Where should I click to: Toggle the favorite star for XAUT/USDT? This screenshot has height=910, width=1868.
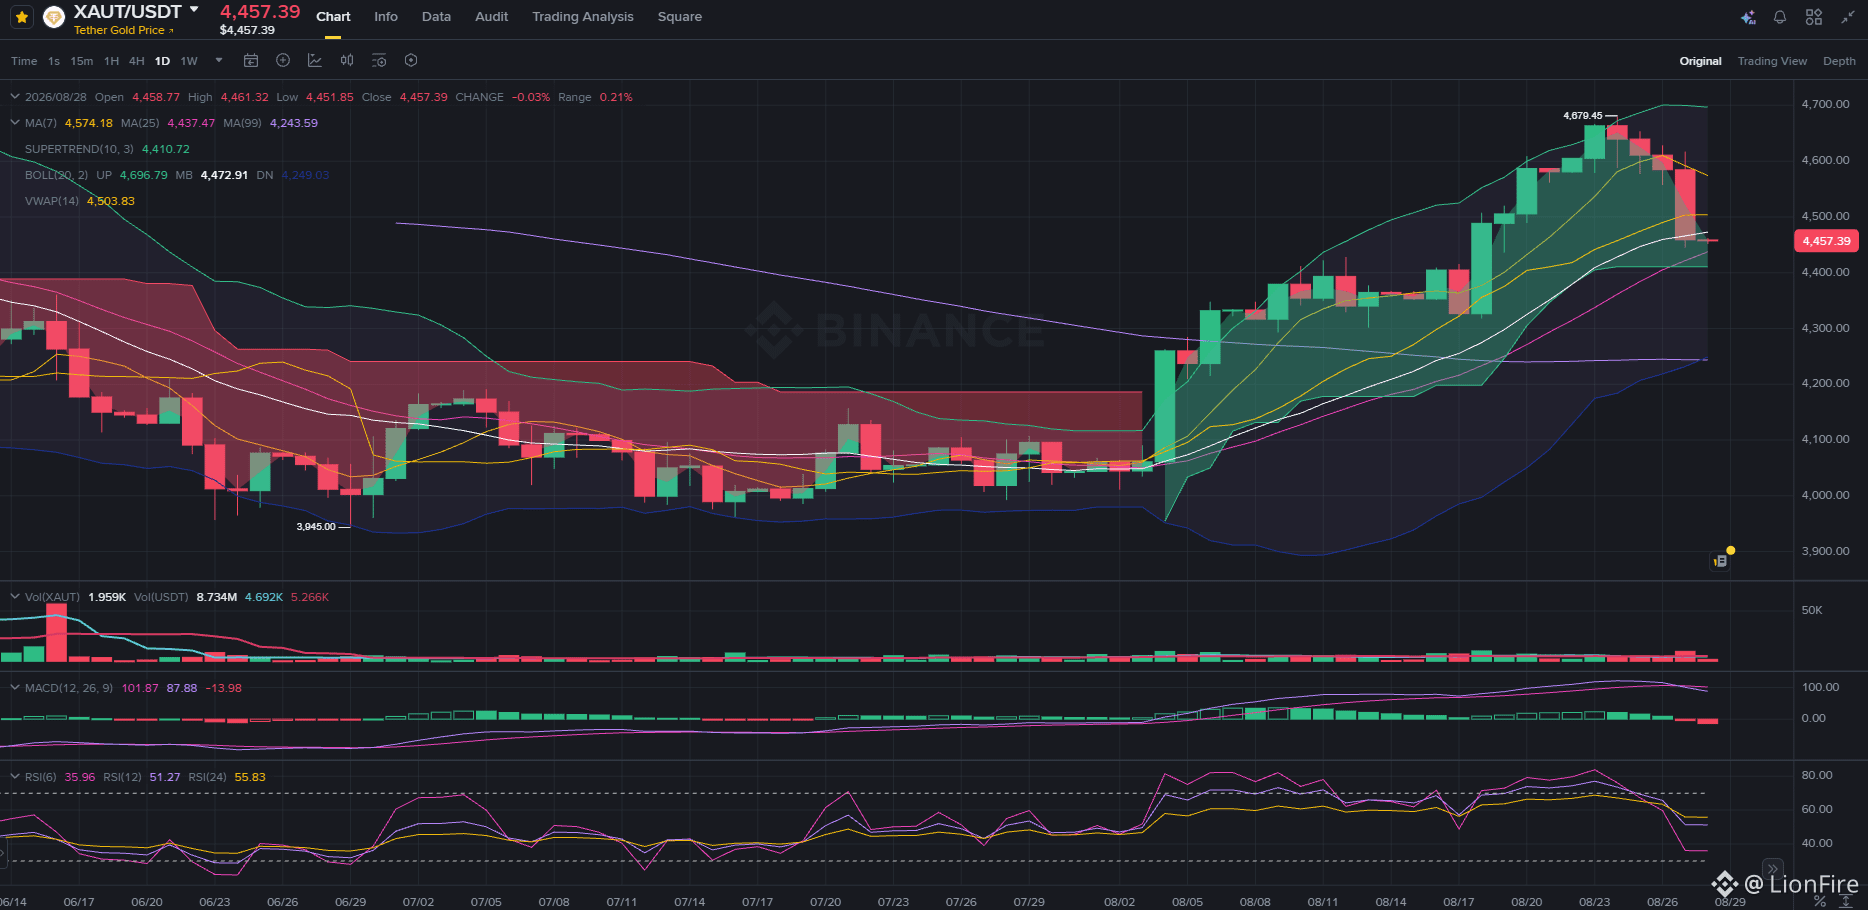click(22, 17)
